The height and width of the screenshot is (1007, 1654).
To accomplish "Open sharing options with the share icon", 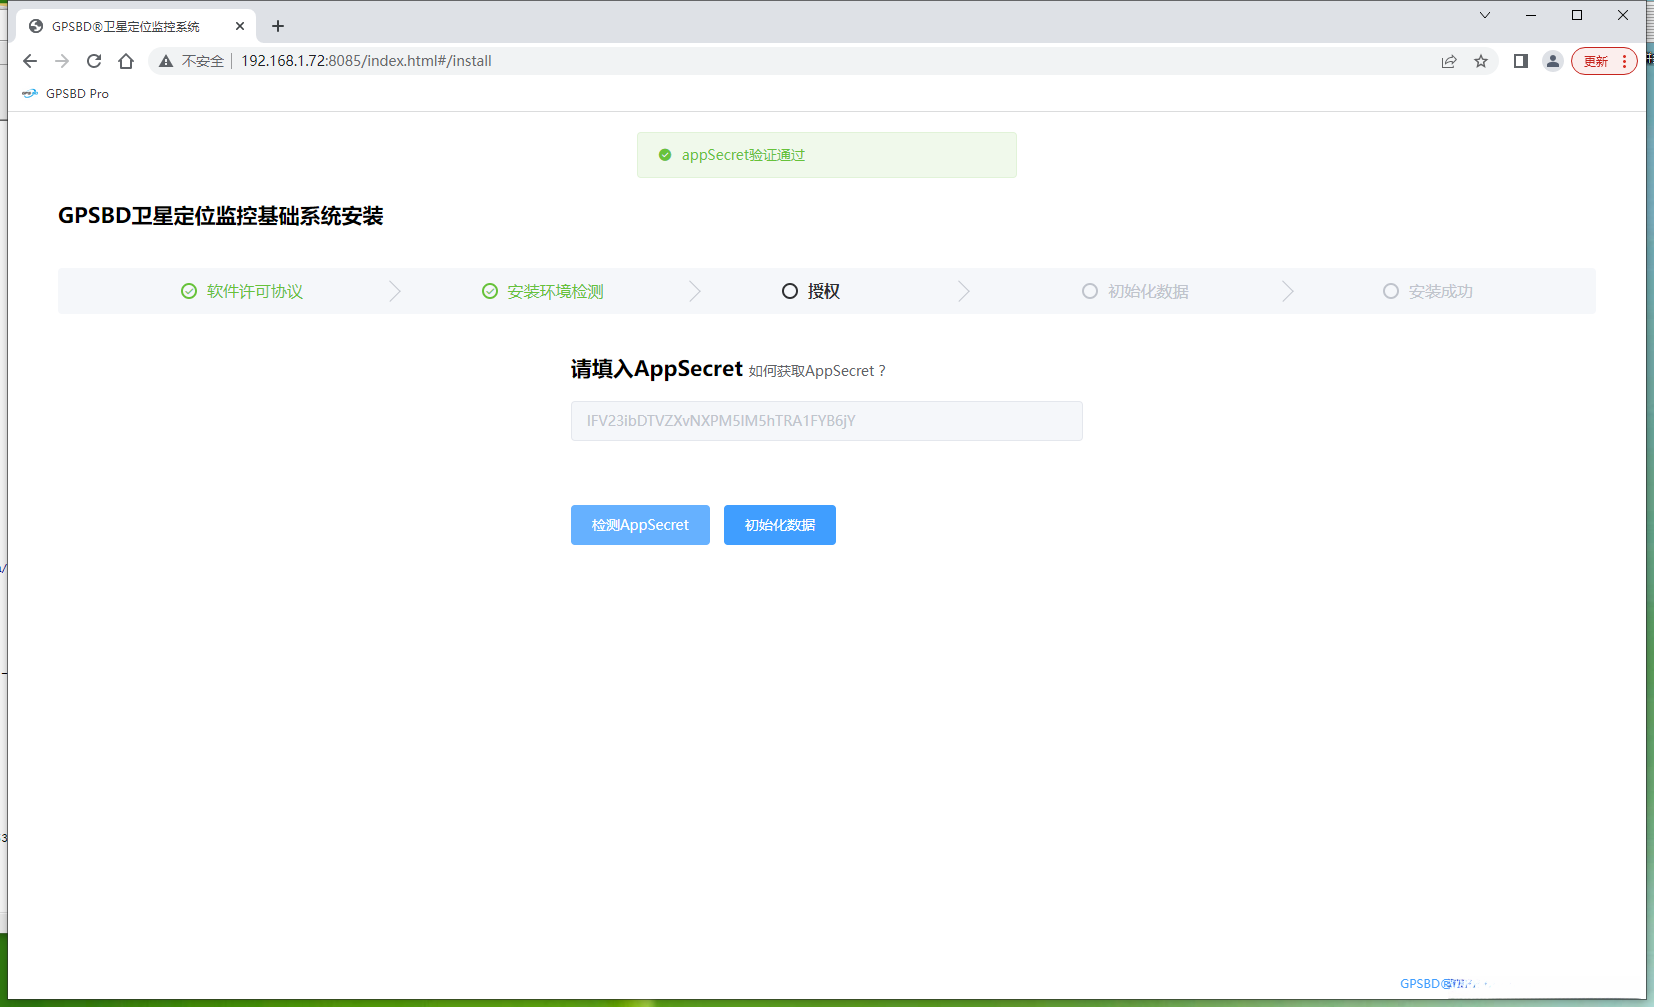I will [1449, 61].
